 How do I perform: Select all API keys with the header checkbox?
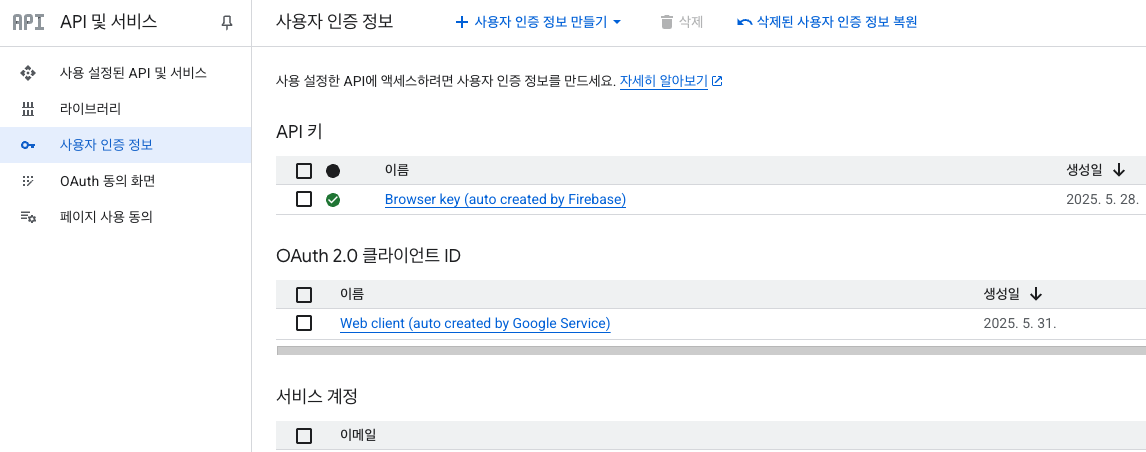(x=304, y=171)
